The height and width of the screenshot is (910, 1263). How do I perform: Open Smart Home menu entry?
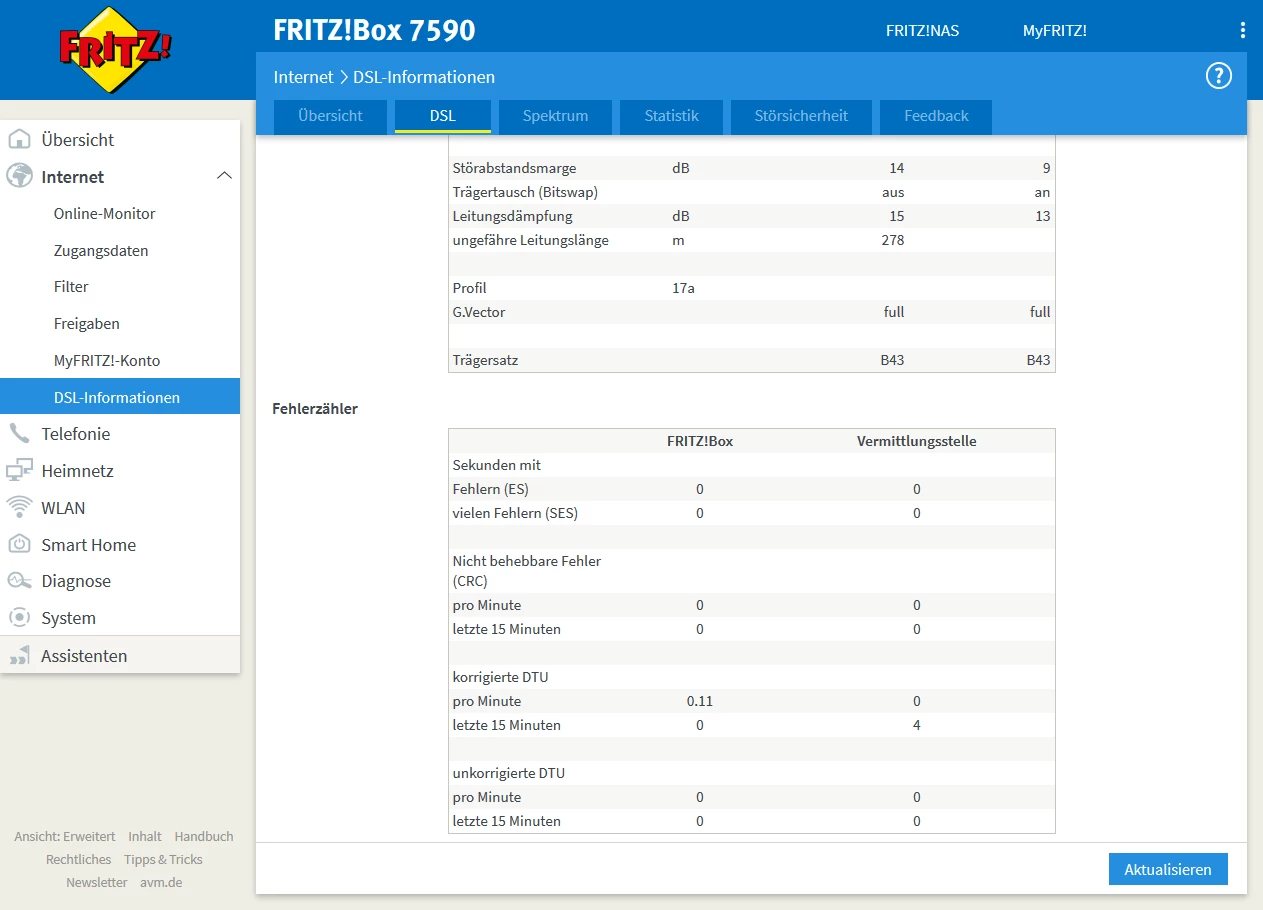pyautogui.click(x=88, y=544)
